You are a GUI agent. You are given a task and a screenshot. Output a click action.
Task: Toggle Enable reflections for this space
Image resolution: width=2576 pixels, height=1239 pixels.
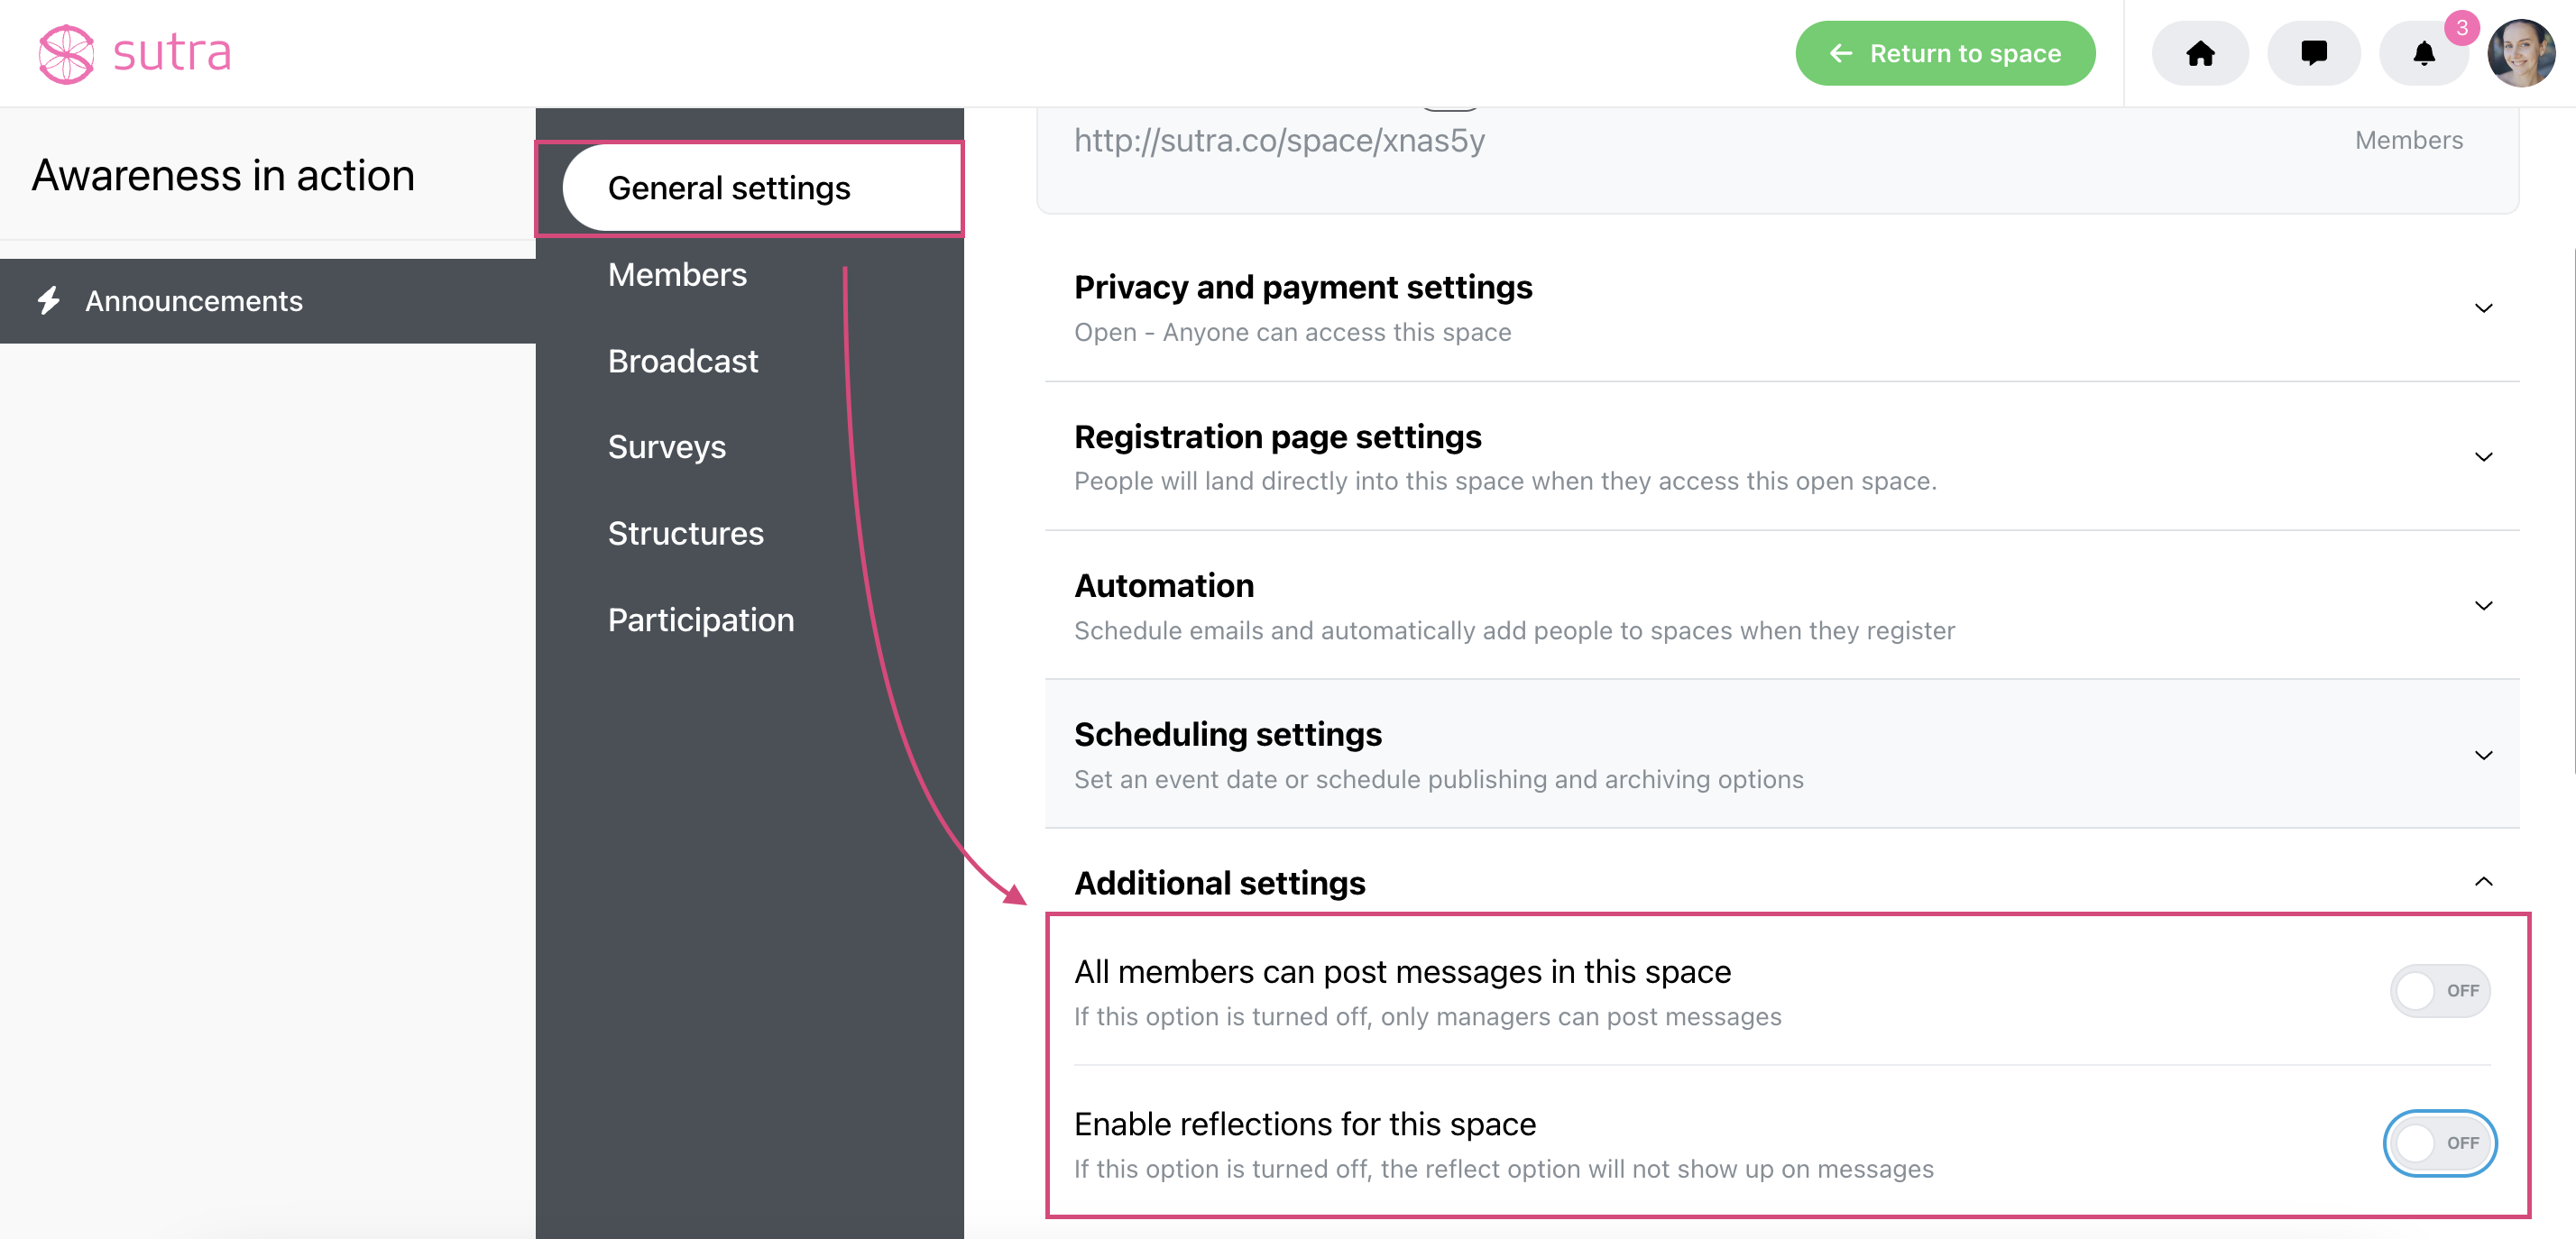point(2440,1143)
